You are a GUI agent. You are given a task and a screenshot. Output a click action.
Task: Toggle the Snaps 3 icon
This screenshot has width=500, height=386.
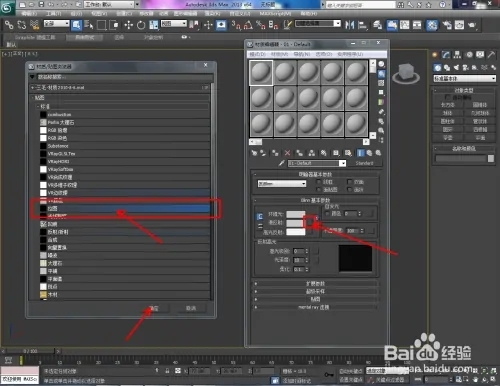pyautogui.click(x=236, y=25)
